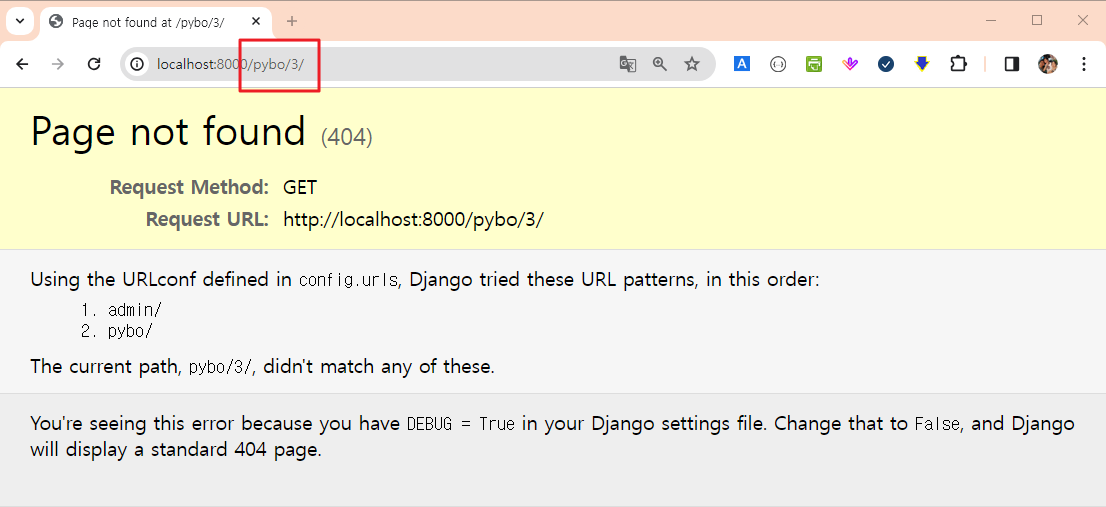Open the blue 'A' translator extension

pos(741,64)
